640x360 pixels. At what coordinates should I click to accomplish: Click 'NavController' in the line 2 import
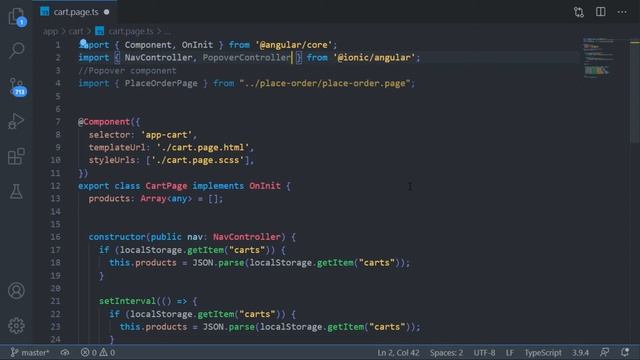click(158, 58)
